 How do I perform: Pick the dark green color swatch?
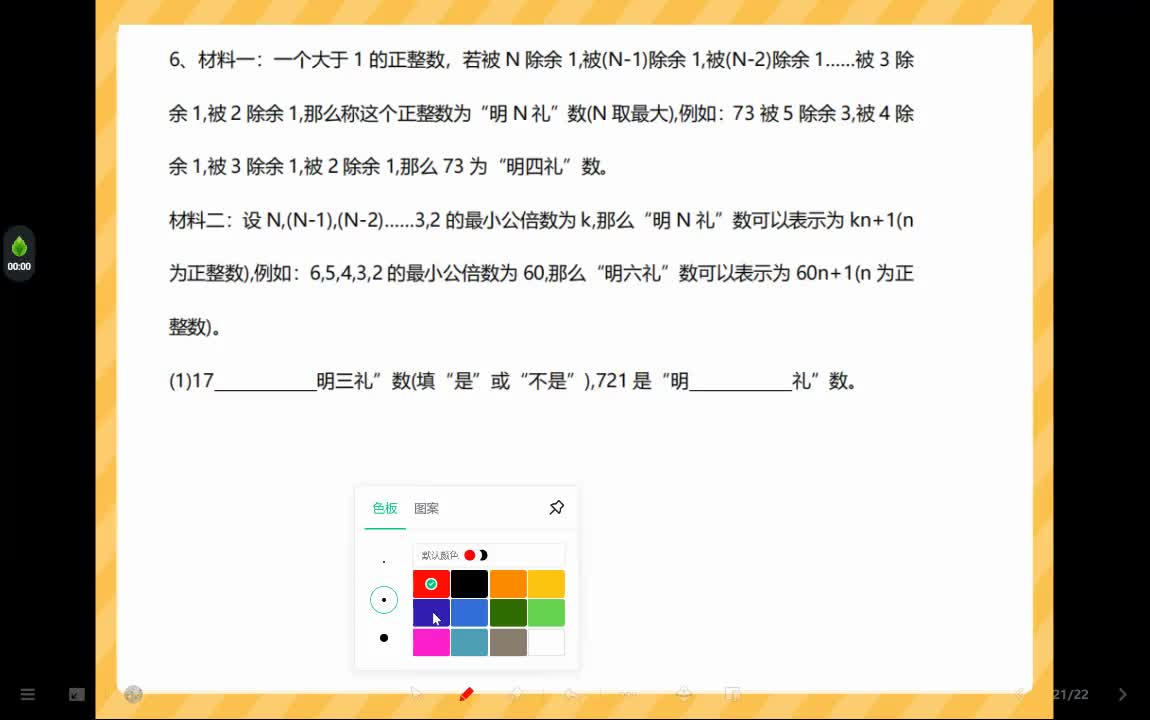pyautogui.click(x=508, y=613)
